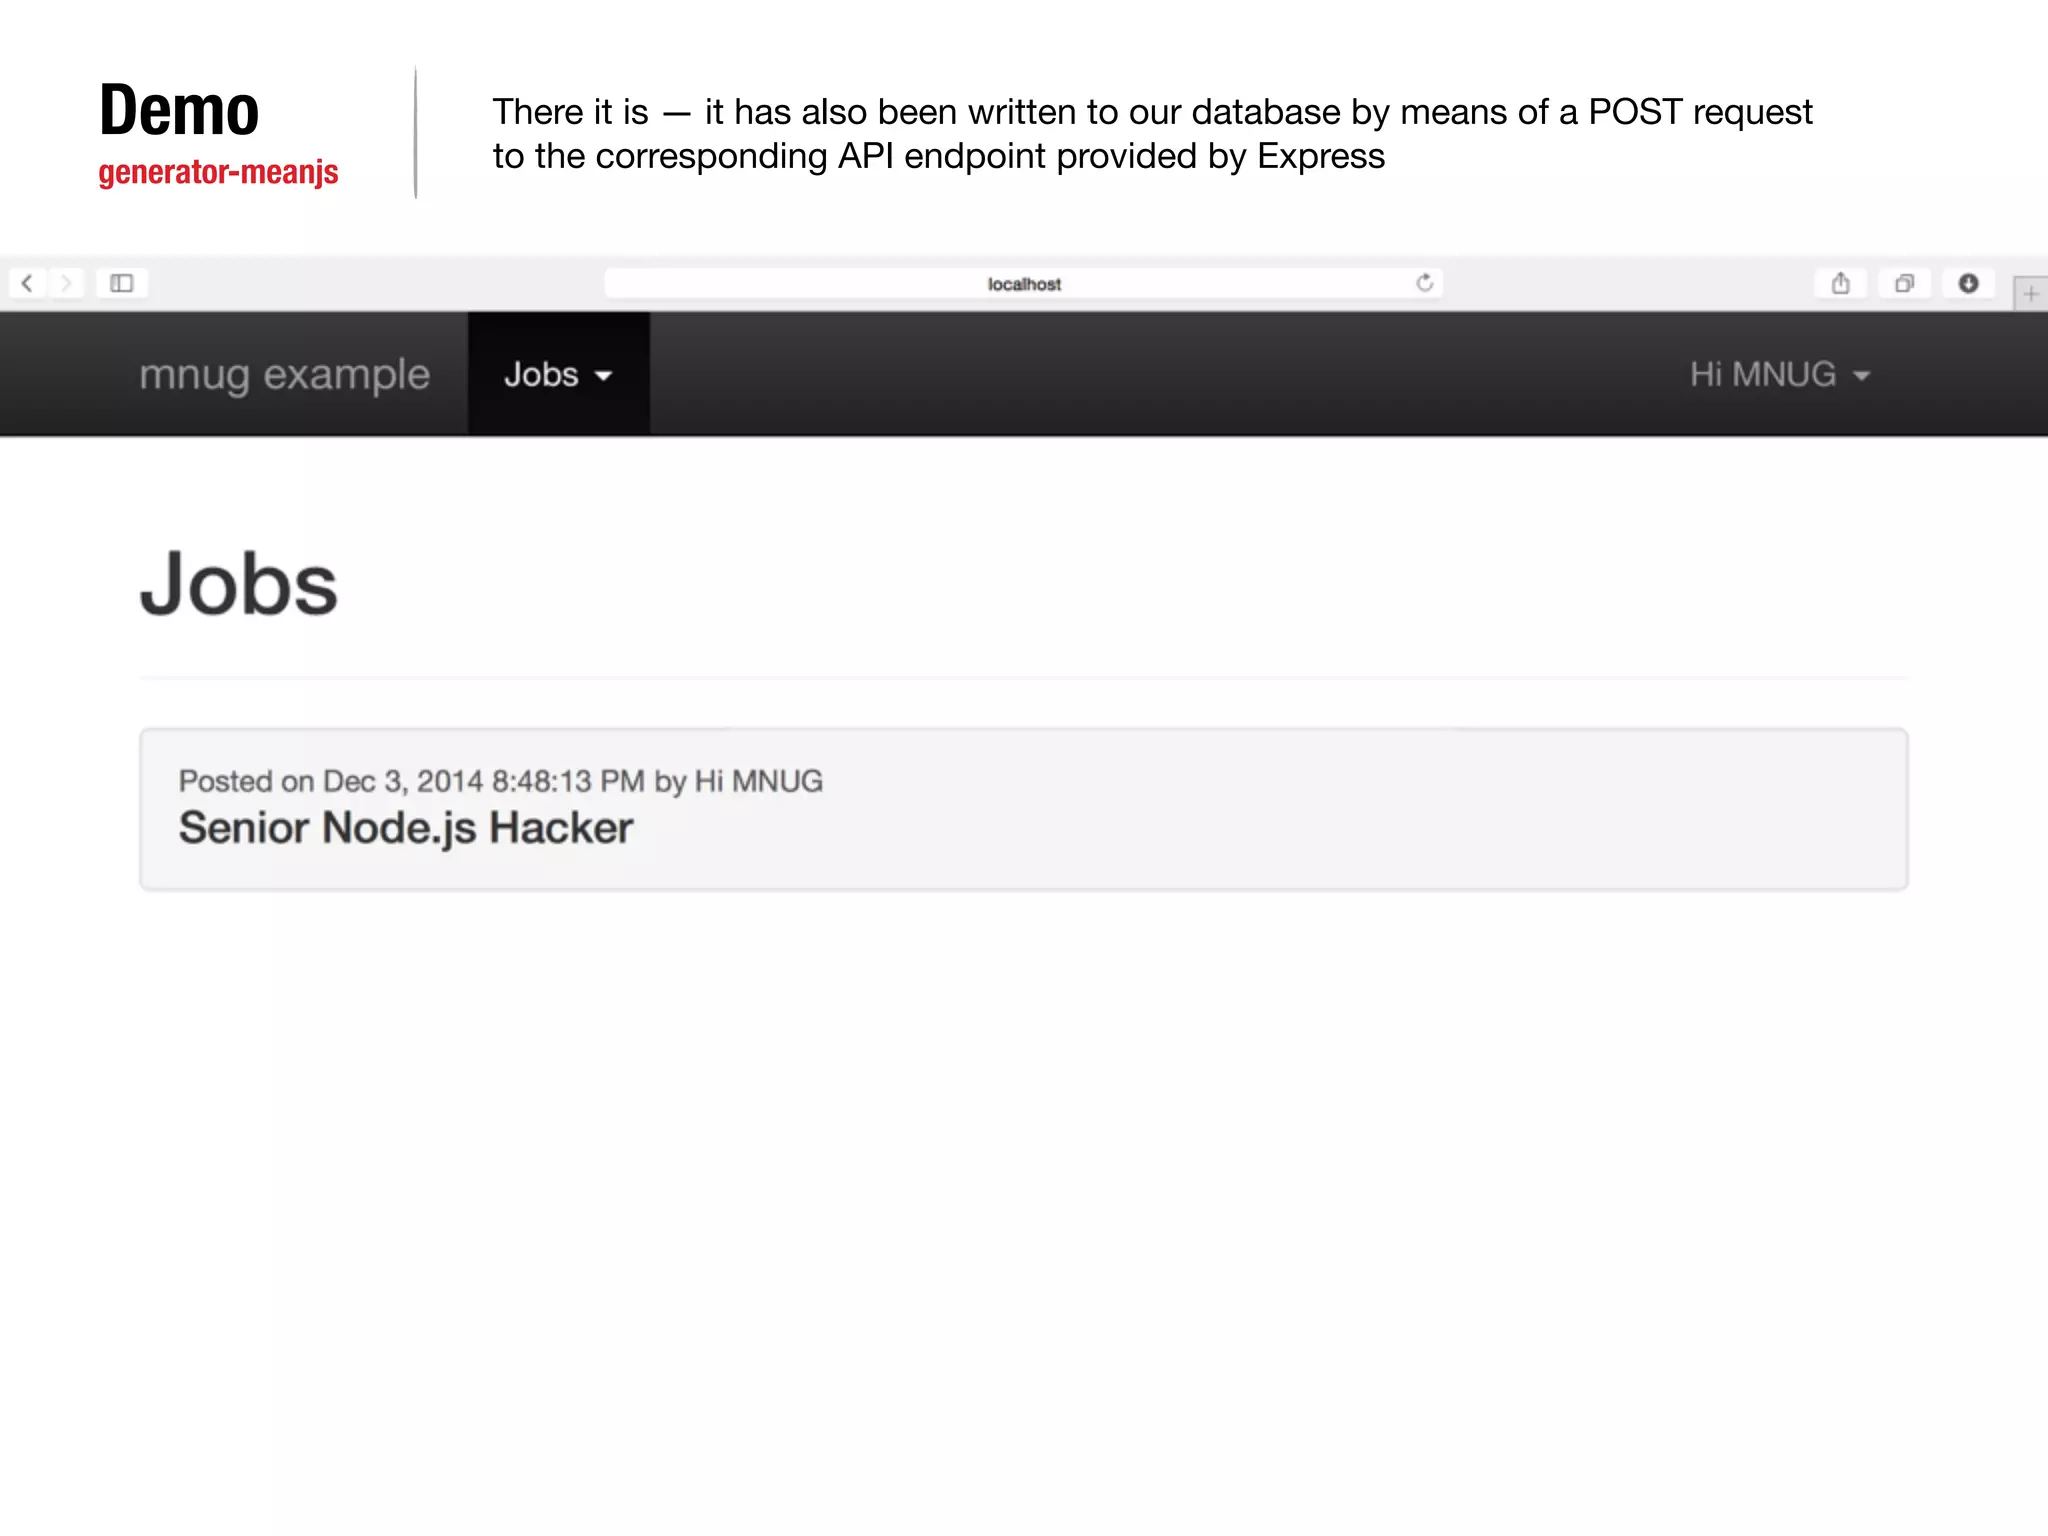Reload the localhost page
Image resolution: width=2048 pixels, height=1536 pixels.
pos(1424,283)
